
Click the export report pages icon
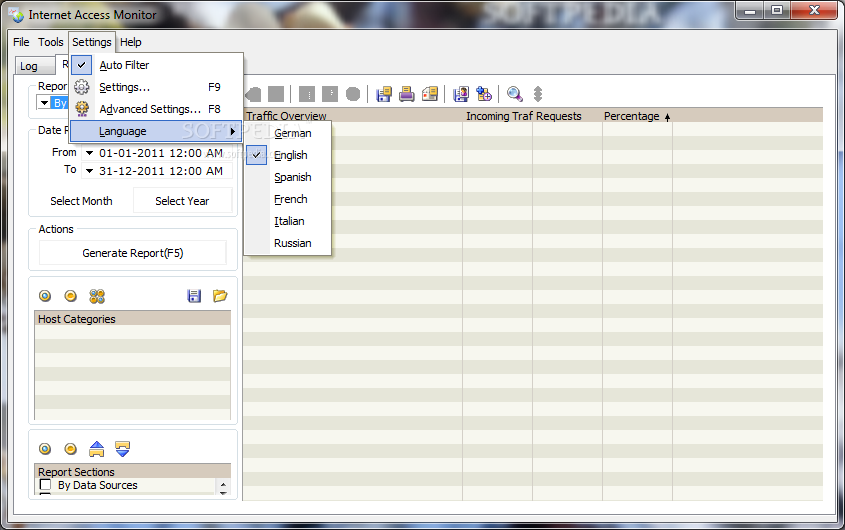430,94
